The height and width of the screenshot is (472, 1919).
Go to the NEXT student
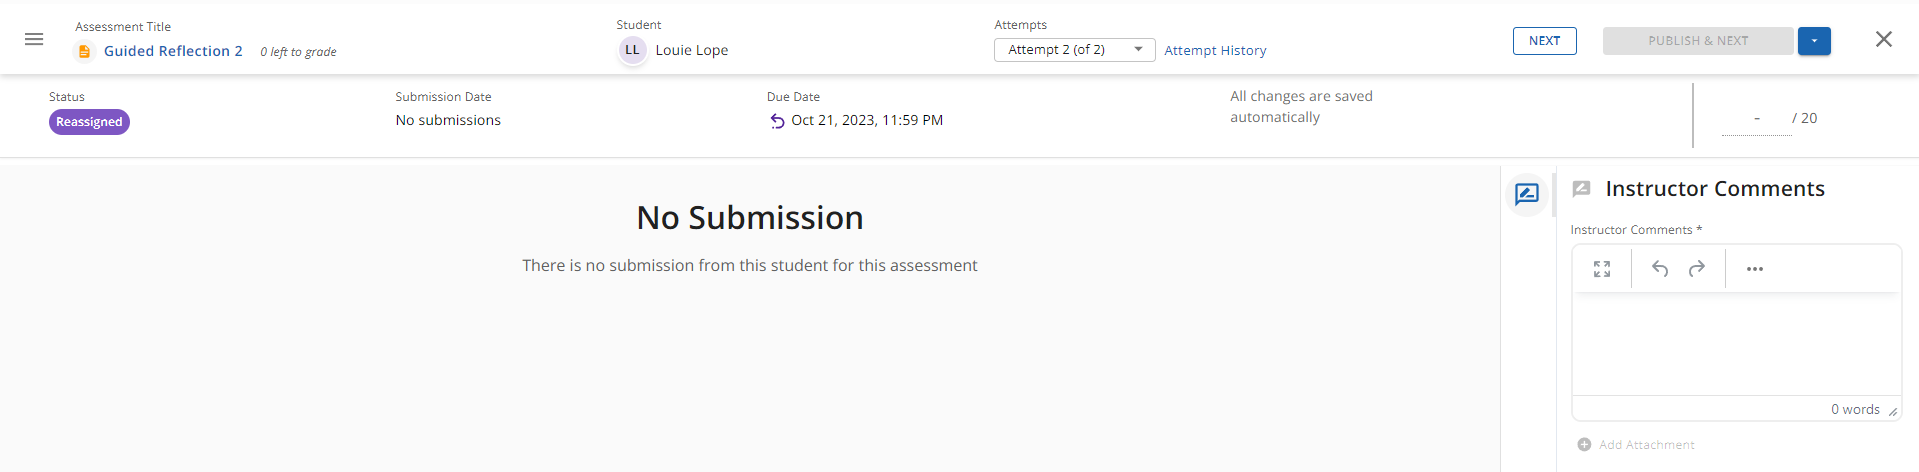coord(1544,41)
